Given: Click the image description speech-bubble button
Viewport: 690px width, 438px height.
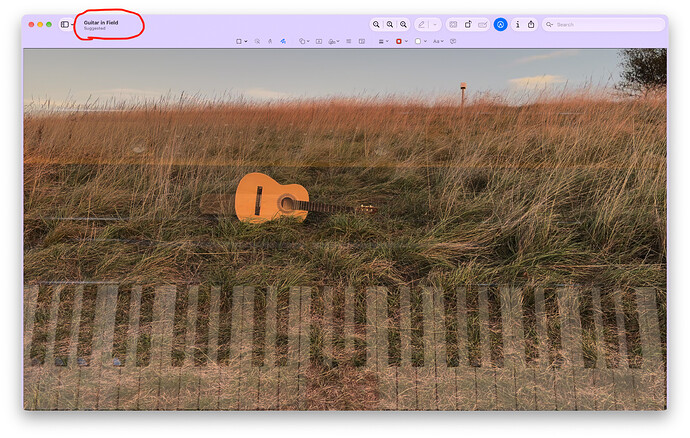Looking at the screenshot, I should (x=453, y=41).
